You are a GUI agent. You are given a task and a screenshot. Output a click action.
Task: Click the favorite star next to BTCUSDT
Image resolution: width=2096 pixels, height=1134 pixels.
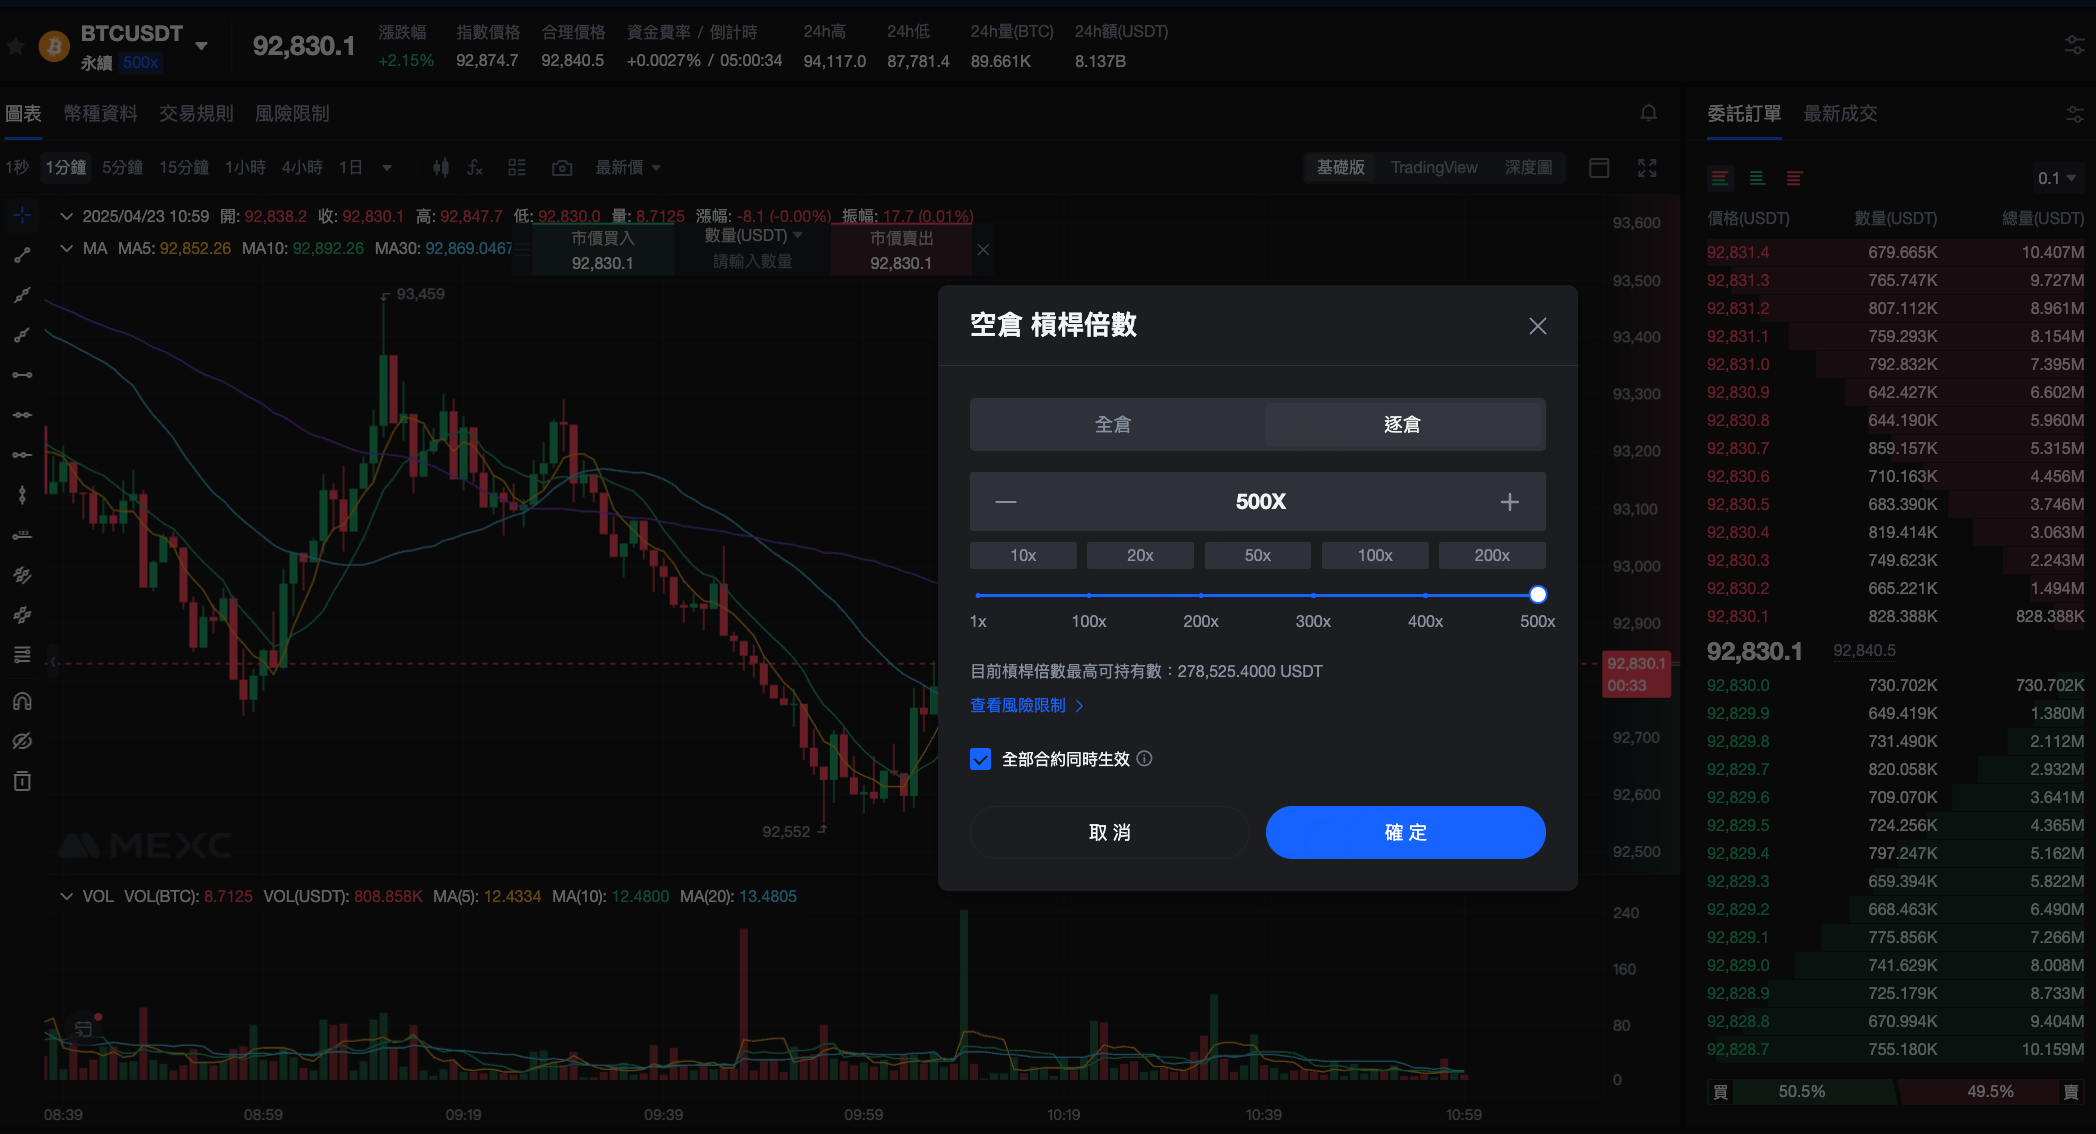16,46
